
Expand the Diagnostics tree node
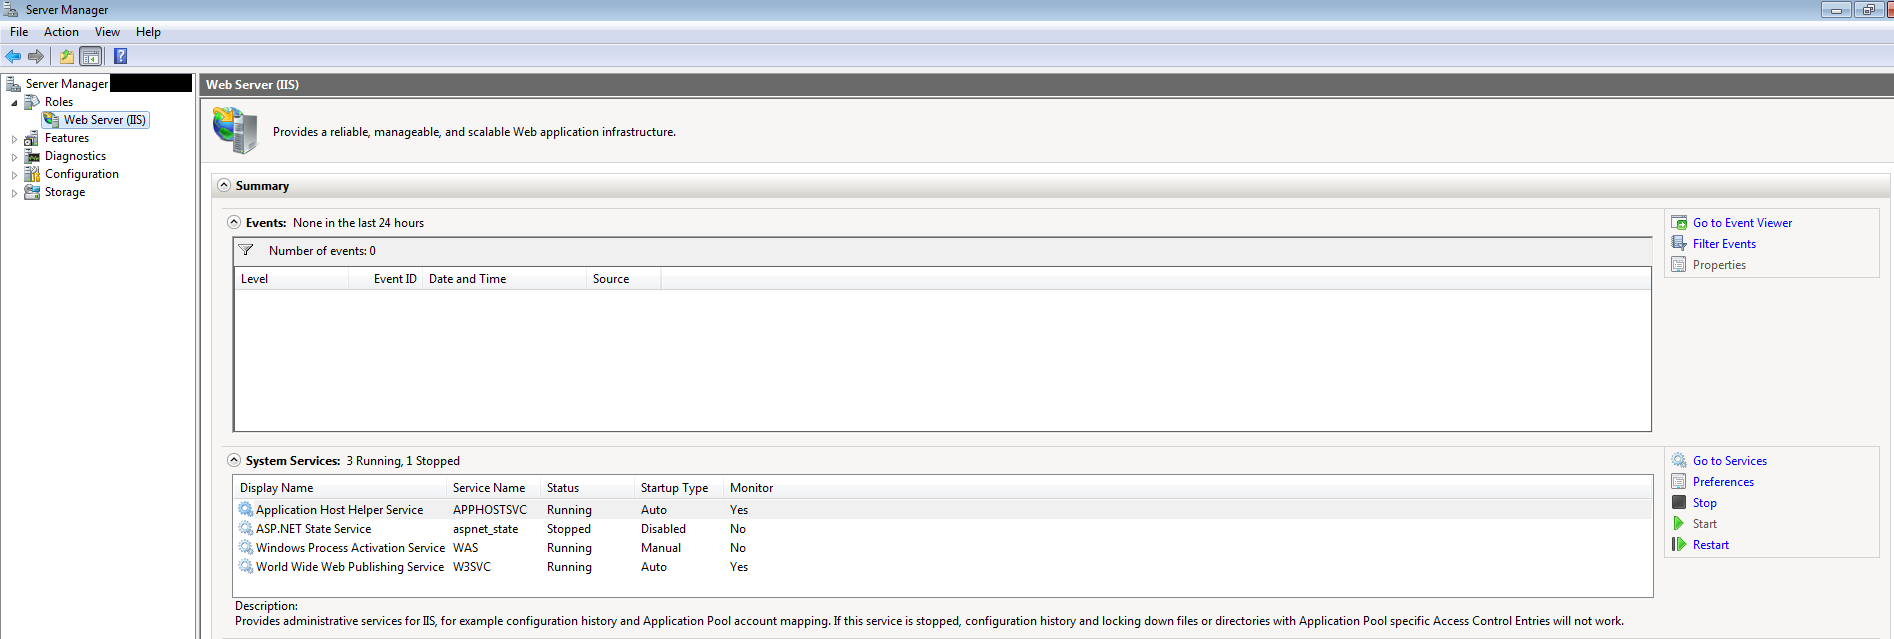coord(14,157)
